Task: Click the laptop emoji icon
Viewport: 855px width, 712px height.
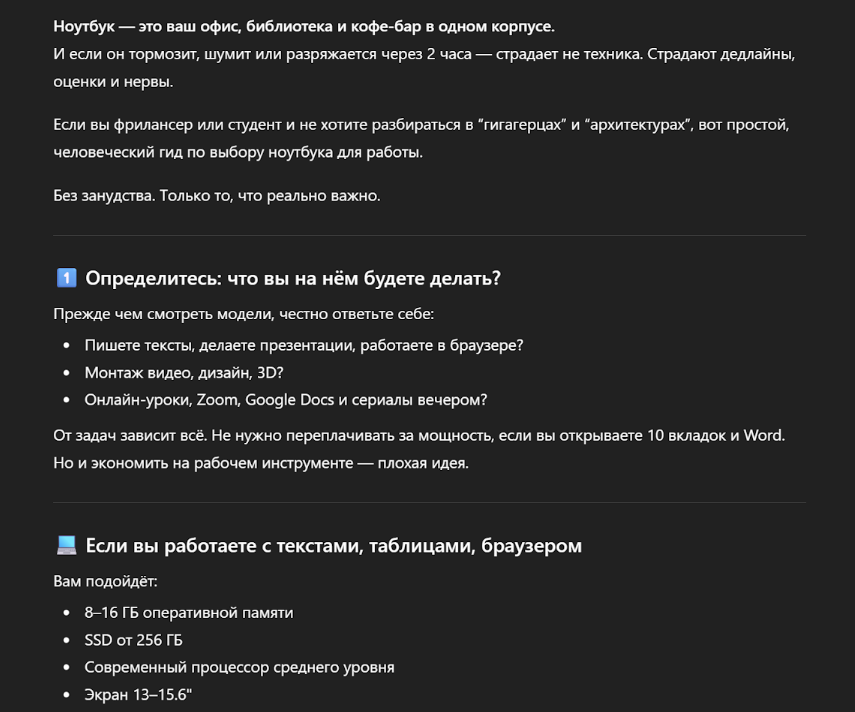Action: coord(66,545)
